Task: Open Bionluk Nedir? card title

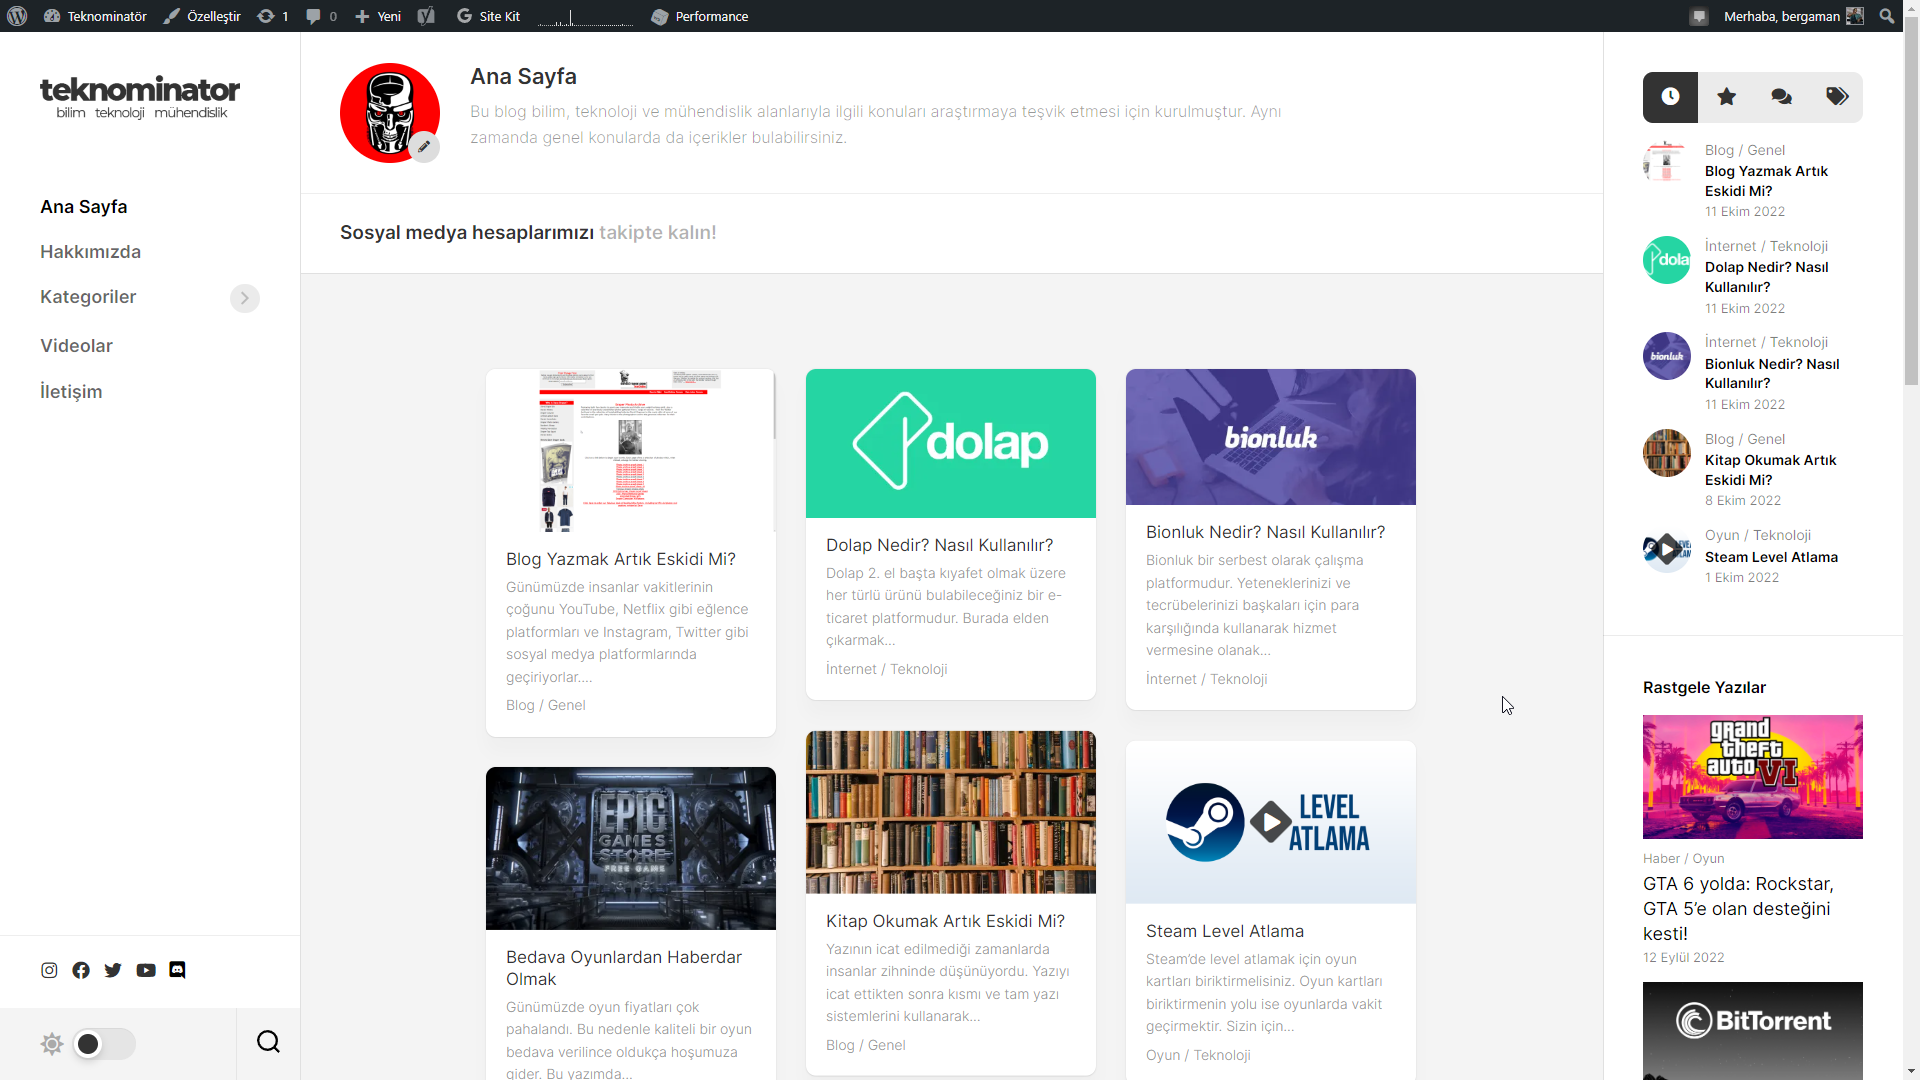Action: point(1266,532)
